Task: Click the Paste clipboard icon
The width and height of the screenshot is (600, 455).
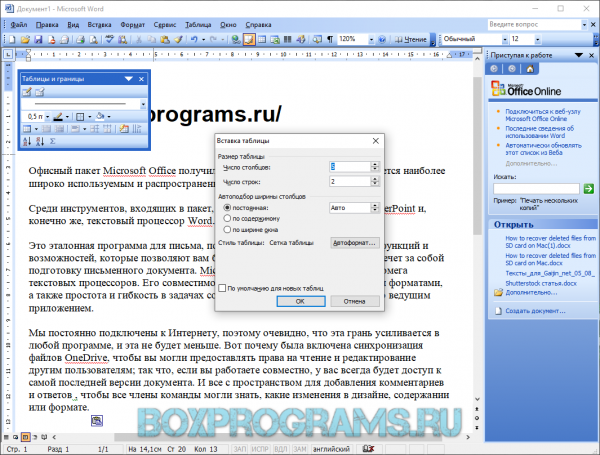Action: tap(165, 39)
